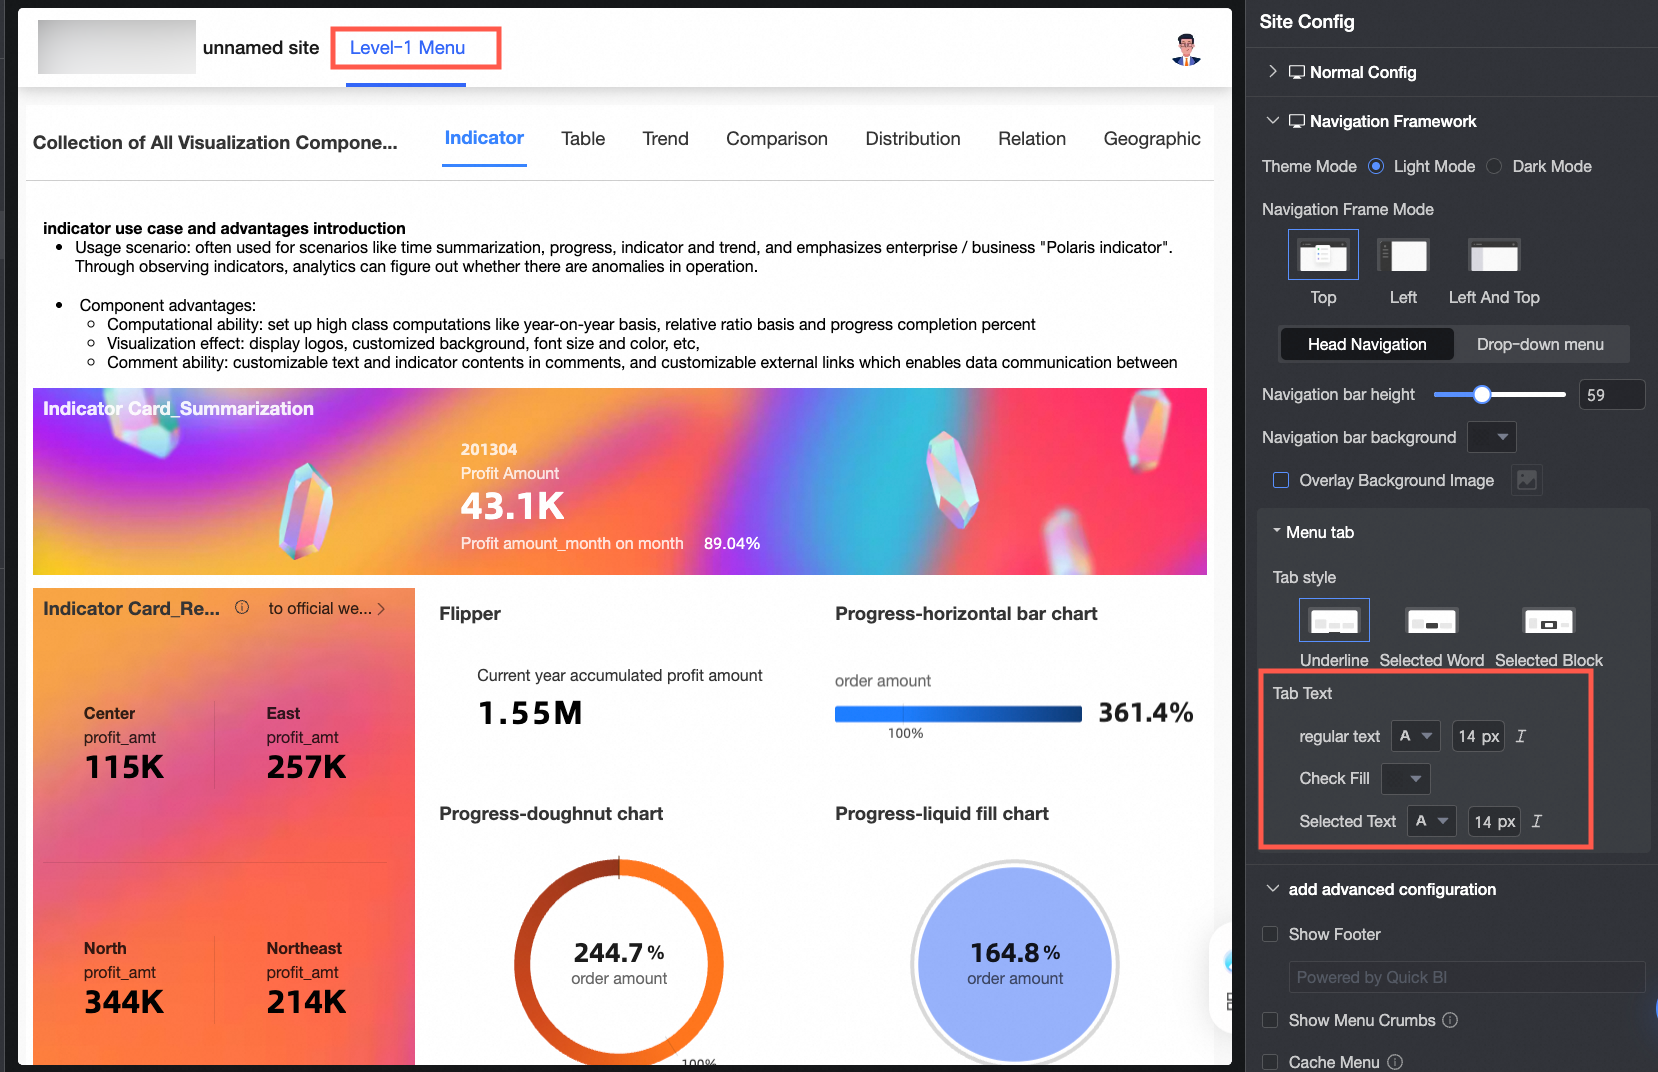Switch to the Trend tab
Image resolution: width=1658 pixels, height=1072 pixels.
pos(665,139)
